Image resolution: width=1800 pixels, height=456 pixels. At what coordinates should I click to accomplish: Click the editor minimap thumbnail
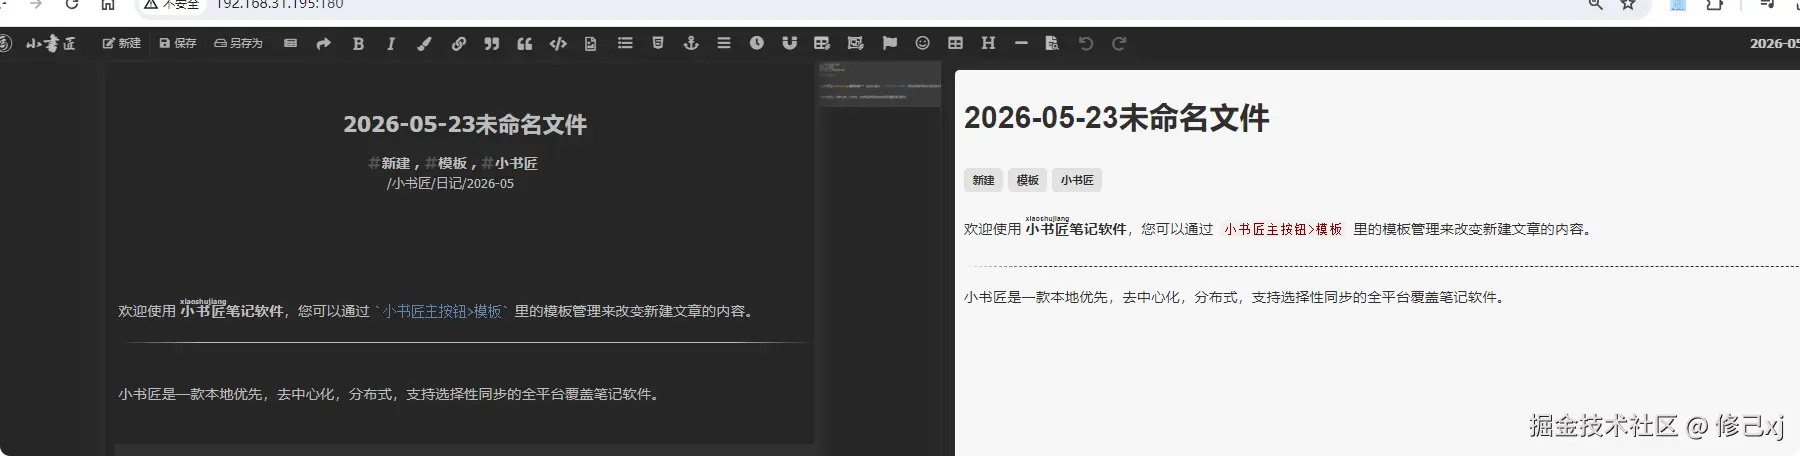(x=880, y=84)
